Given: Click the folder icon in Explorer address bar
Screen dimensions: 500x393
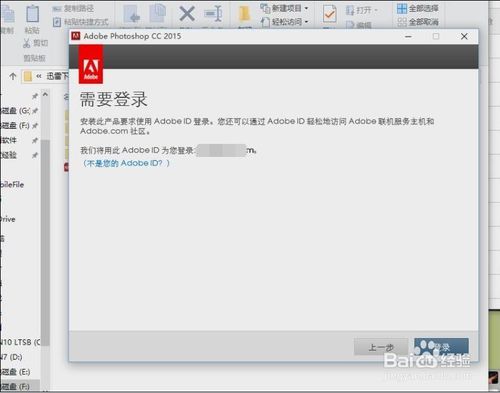Looking at the screenshot, I should click(28, 76).
